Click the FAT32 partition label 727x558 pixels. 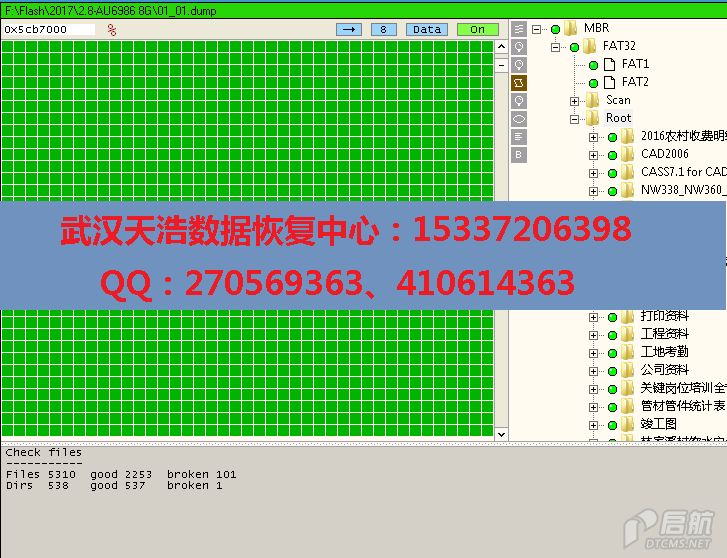pyautogui.click(x=618, y=46)
